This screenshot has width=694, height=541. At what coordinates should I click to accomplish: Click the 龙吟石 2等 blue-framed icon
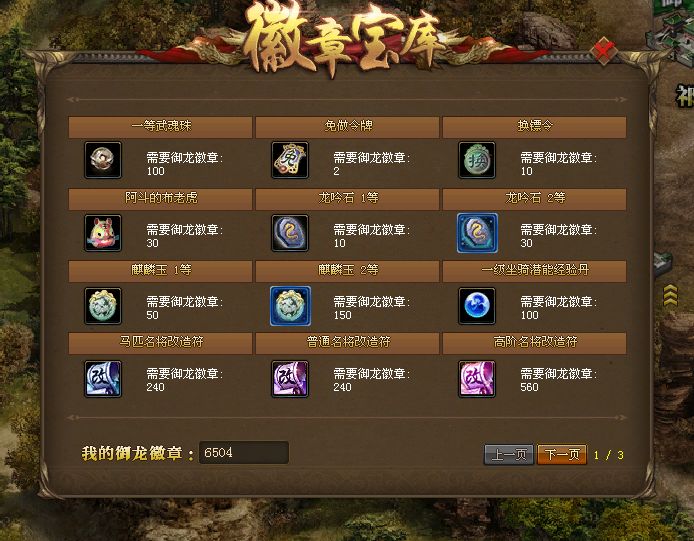[x=477, y=233]
